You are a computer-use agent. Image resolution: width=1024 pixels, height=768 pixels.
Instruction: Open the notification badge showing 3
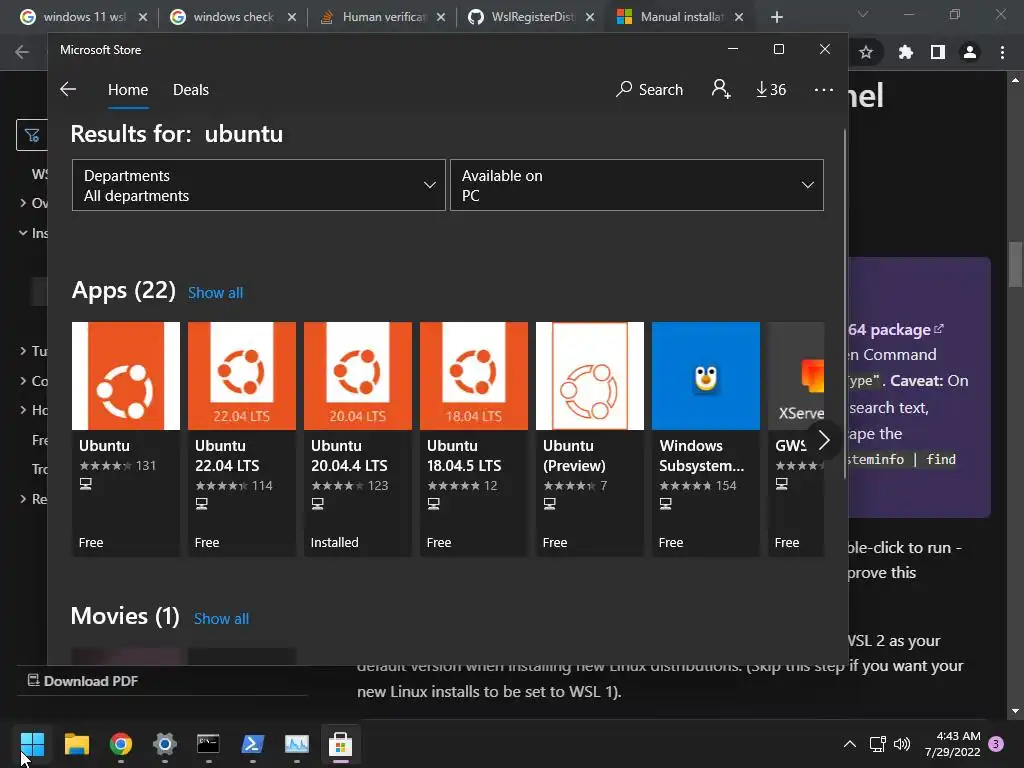coord(996,744)
